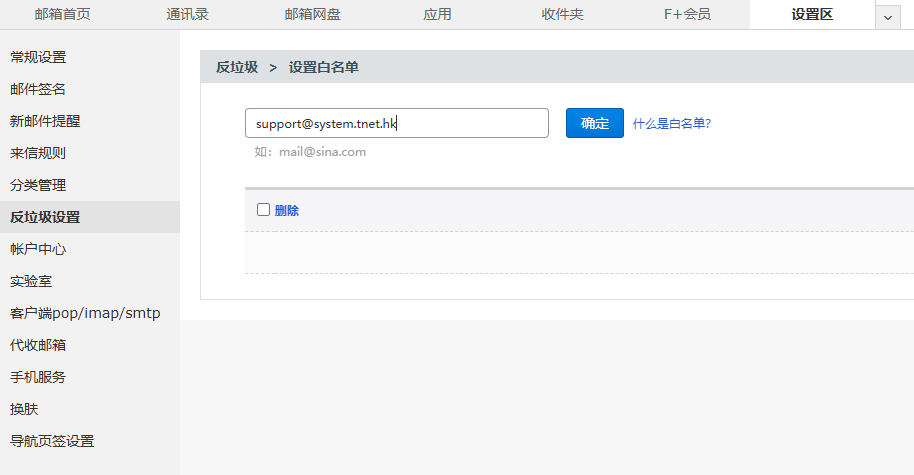Open the 收件夹 tab
The height and width of the screenshot is (475, 914).
point(562,14)
